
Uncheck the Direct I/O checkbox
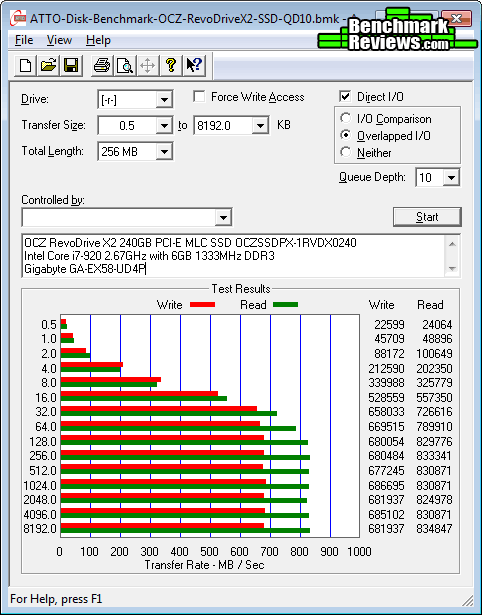345,96
